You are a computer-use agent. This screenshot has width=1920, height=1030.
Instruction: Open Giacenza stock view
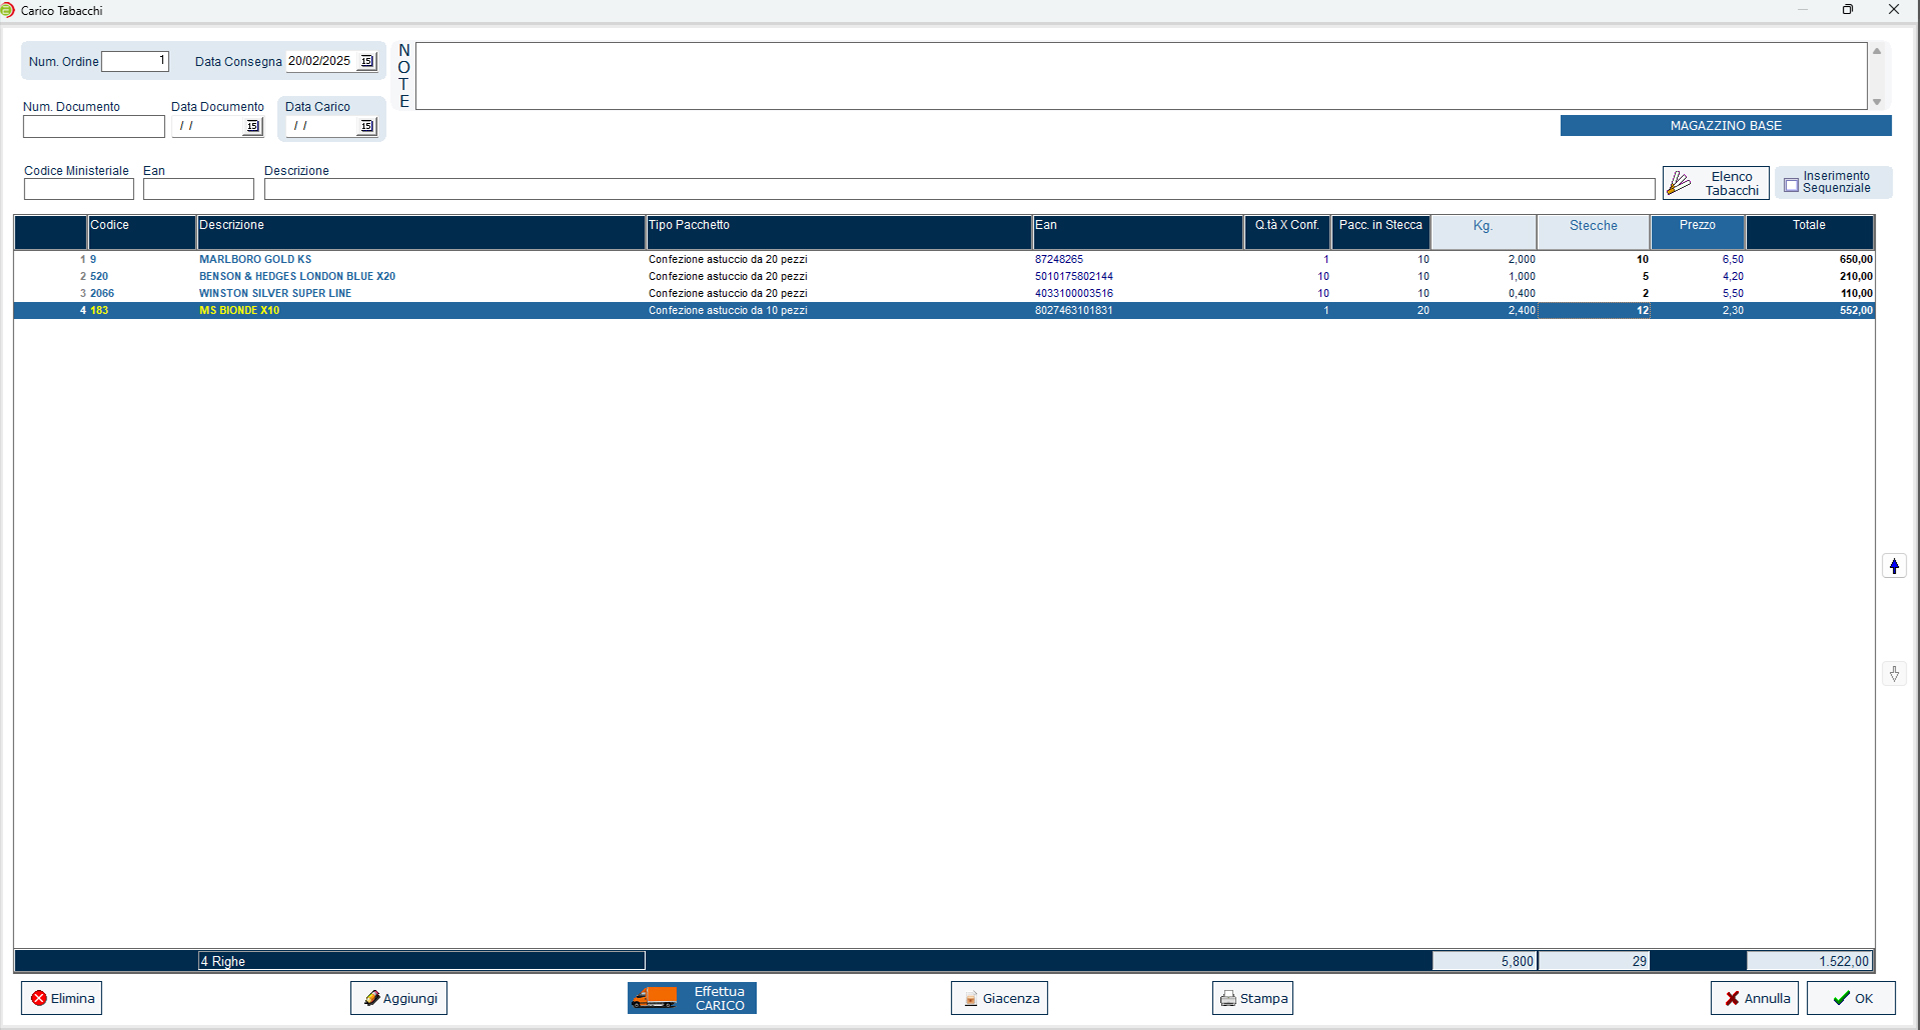(999, 998)
